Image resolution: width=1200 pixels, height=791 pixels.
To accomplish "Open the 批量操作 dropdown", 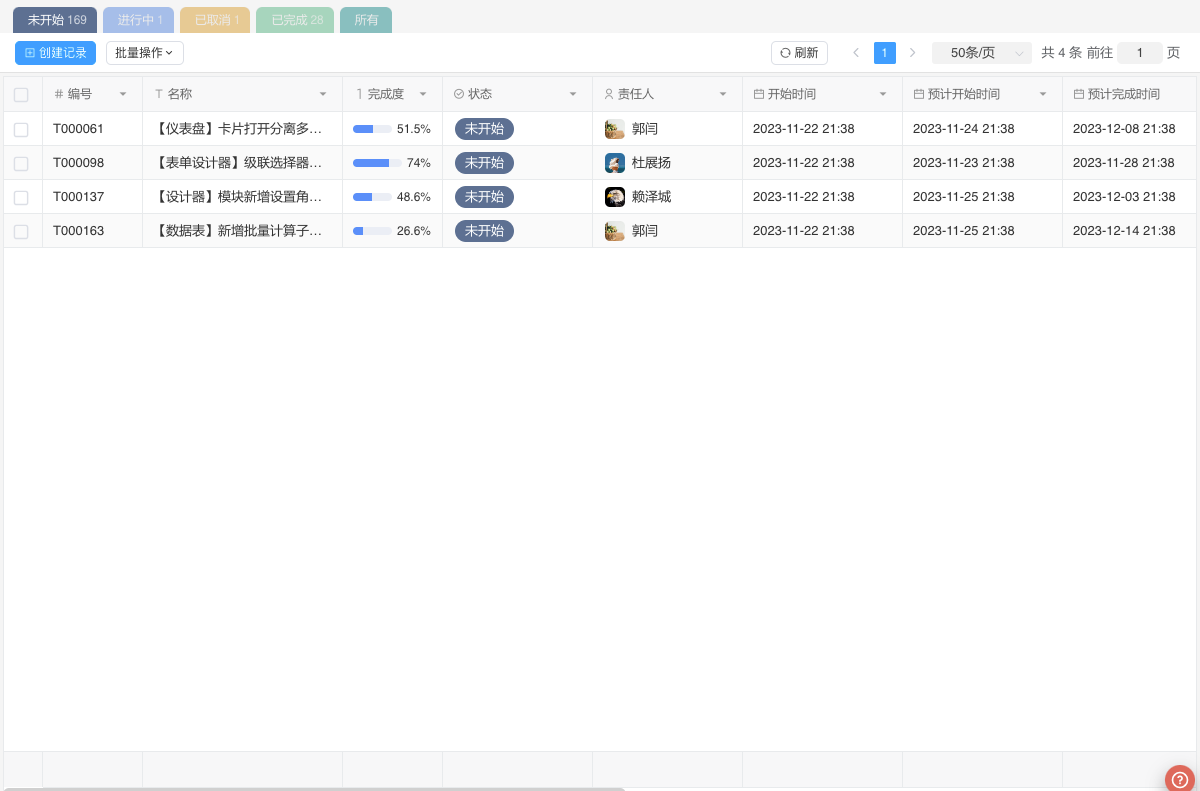I will [x=144, y=53].
